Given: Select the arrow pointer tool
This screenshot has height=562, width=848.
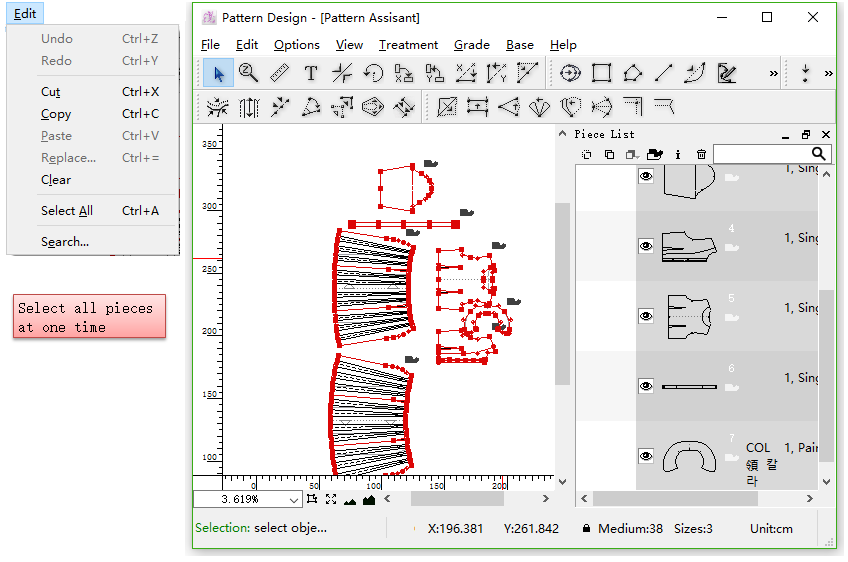Looking at the screenshot, I should tap(218, 73).
